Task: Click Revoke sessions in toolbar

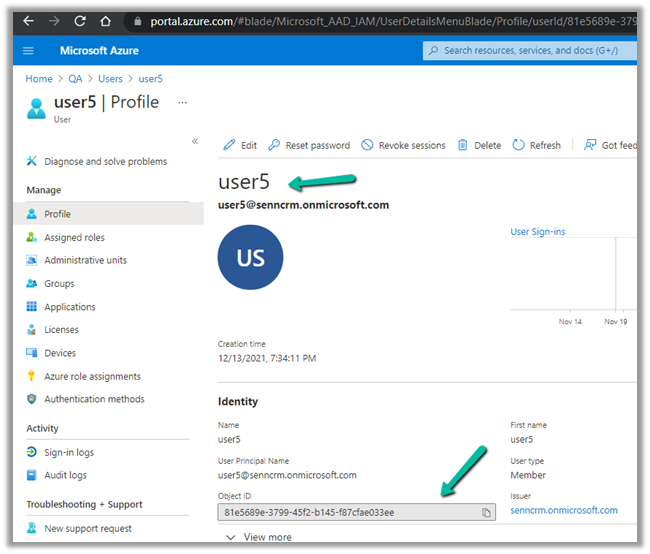Action: [x=403, y=145]
